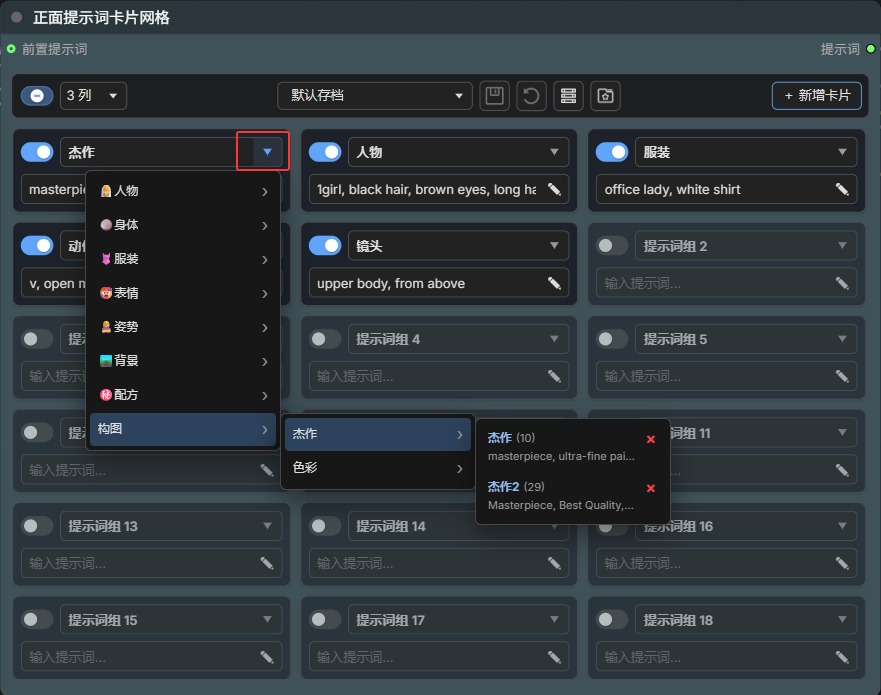Screen dimensions: 881x695
Task: Enable the 提示词组 5 toggle
Action: pyautogui.click(x=612, y=339)
